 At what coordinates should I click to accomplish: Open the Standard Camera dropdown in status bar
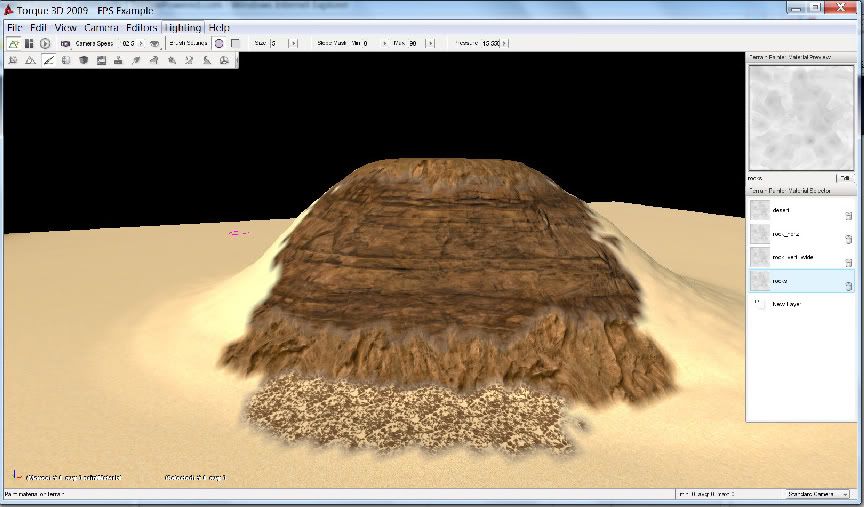844,494
